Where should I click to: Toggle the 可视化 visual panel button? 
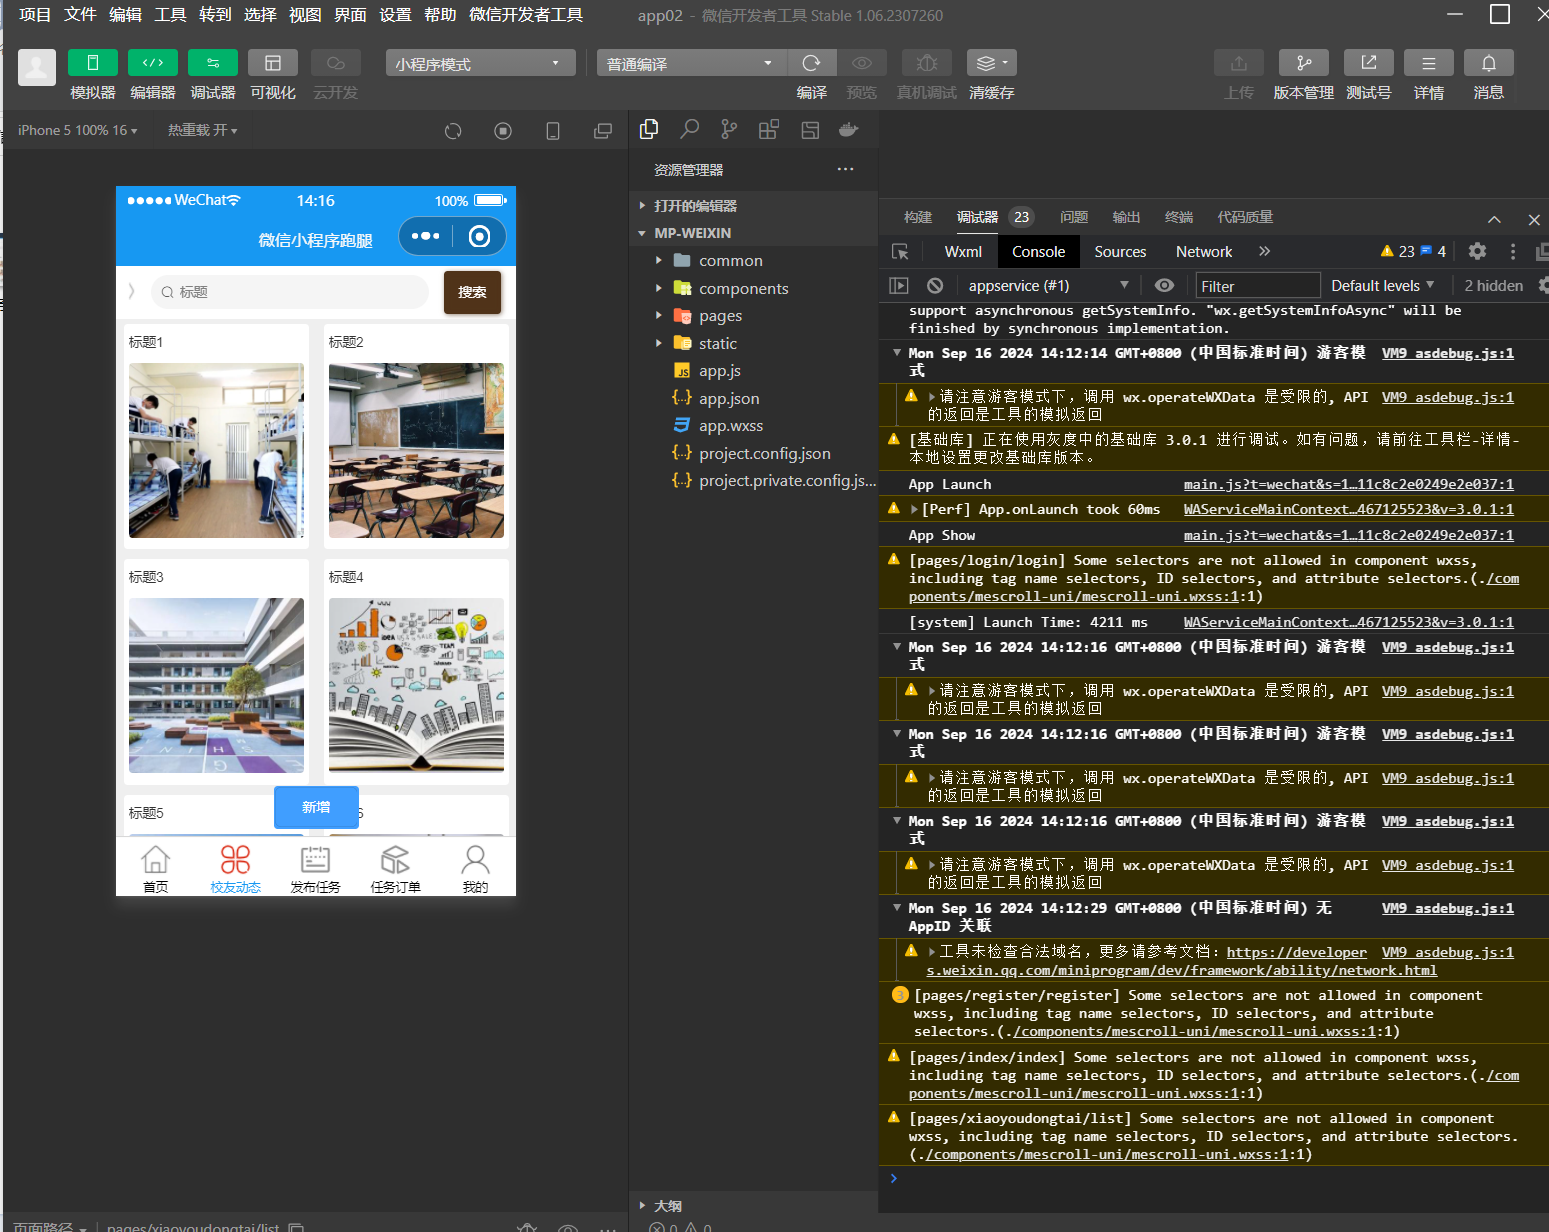[272, 63]
